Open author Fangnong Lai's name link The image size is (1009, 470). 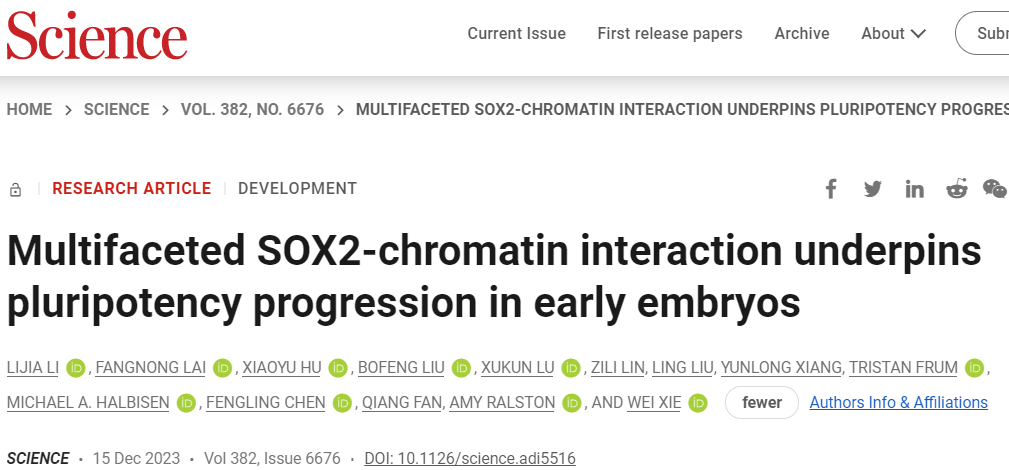151,368
